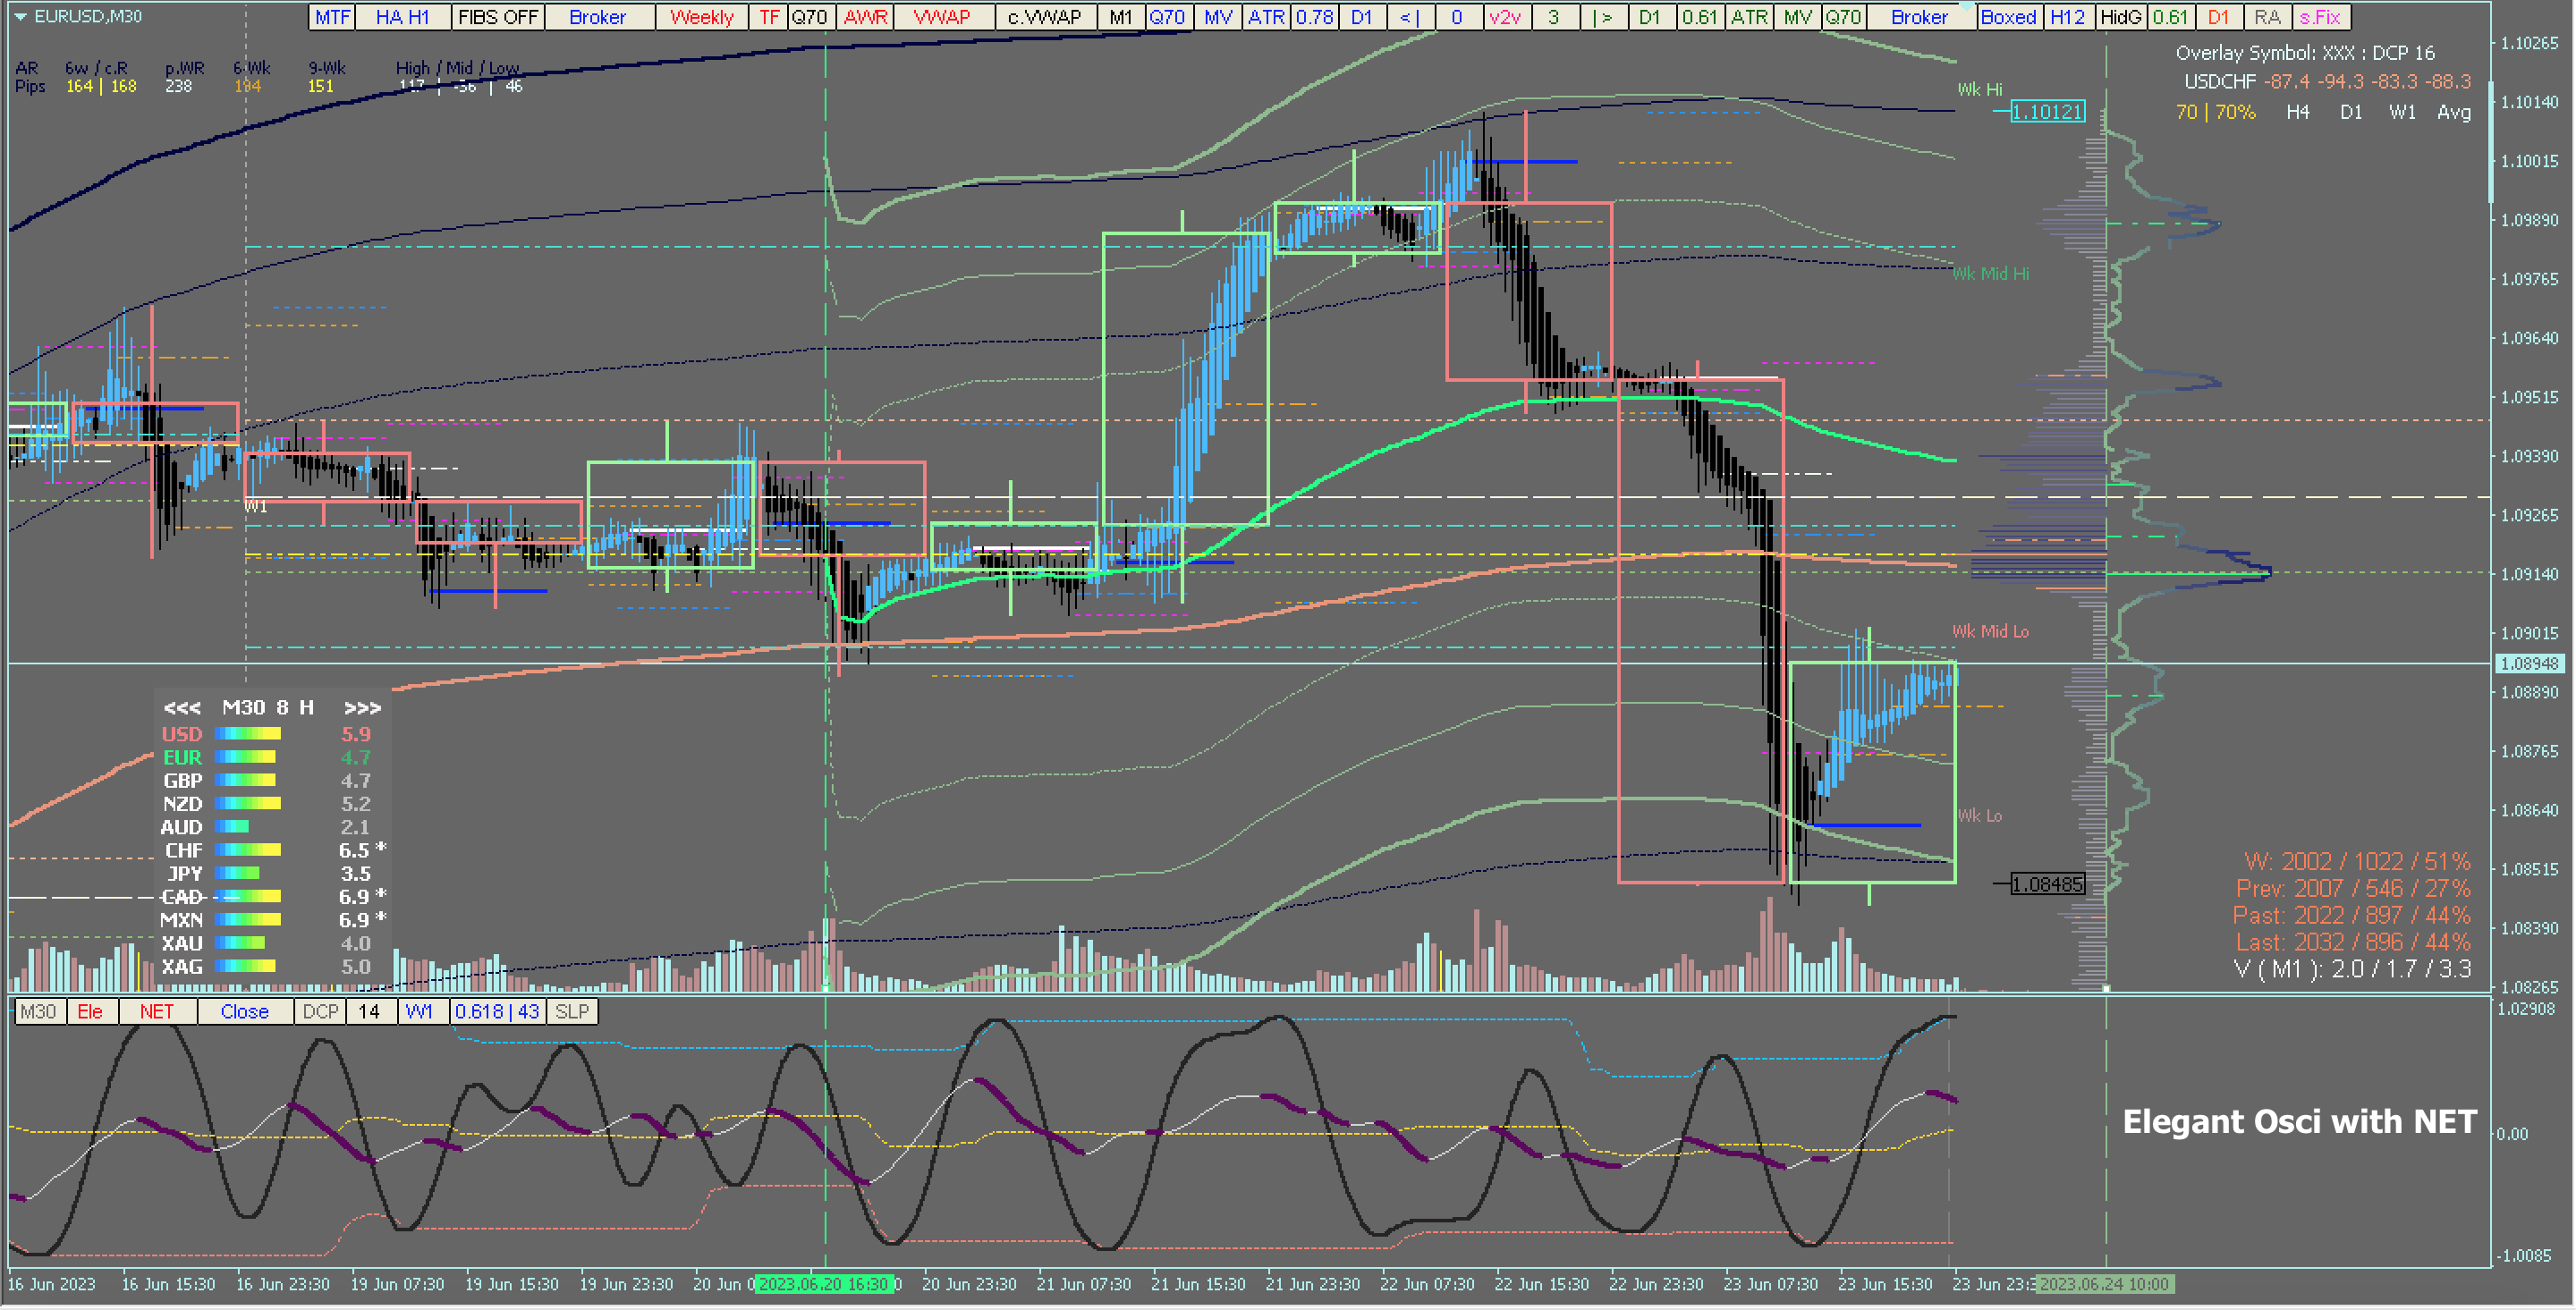Open the Weekly period selector button

[x=701, y=17]
